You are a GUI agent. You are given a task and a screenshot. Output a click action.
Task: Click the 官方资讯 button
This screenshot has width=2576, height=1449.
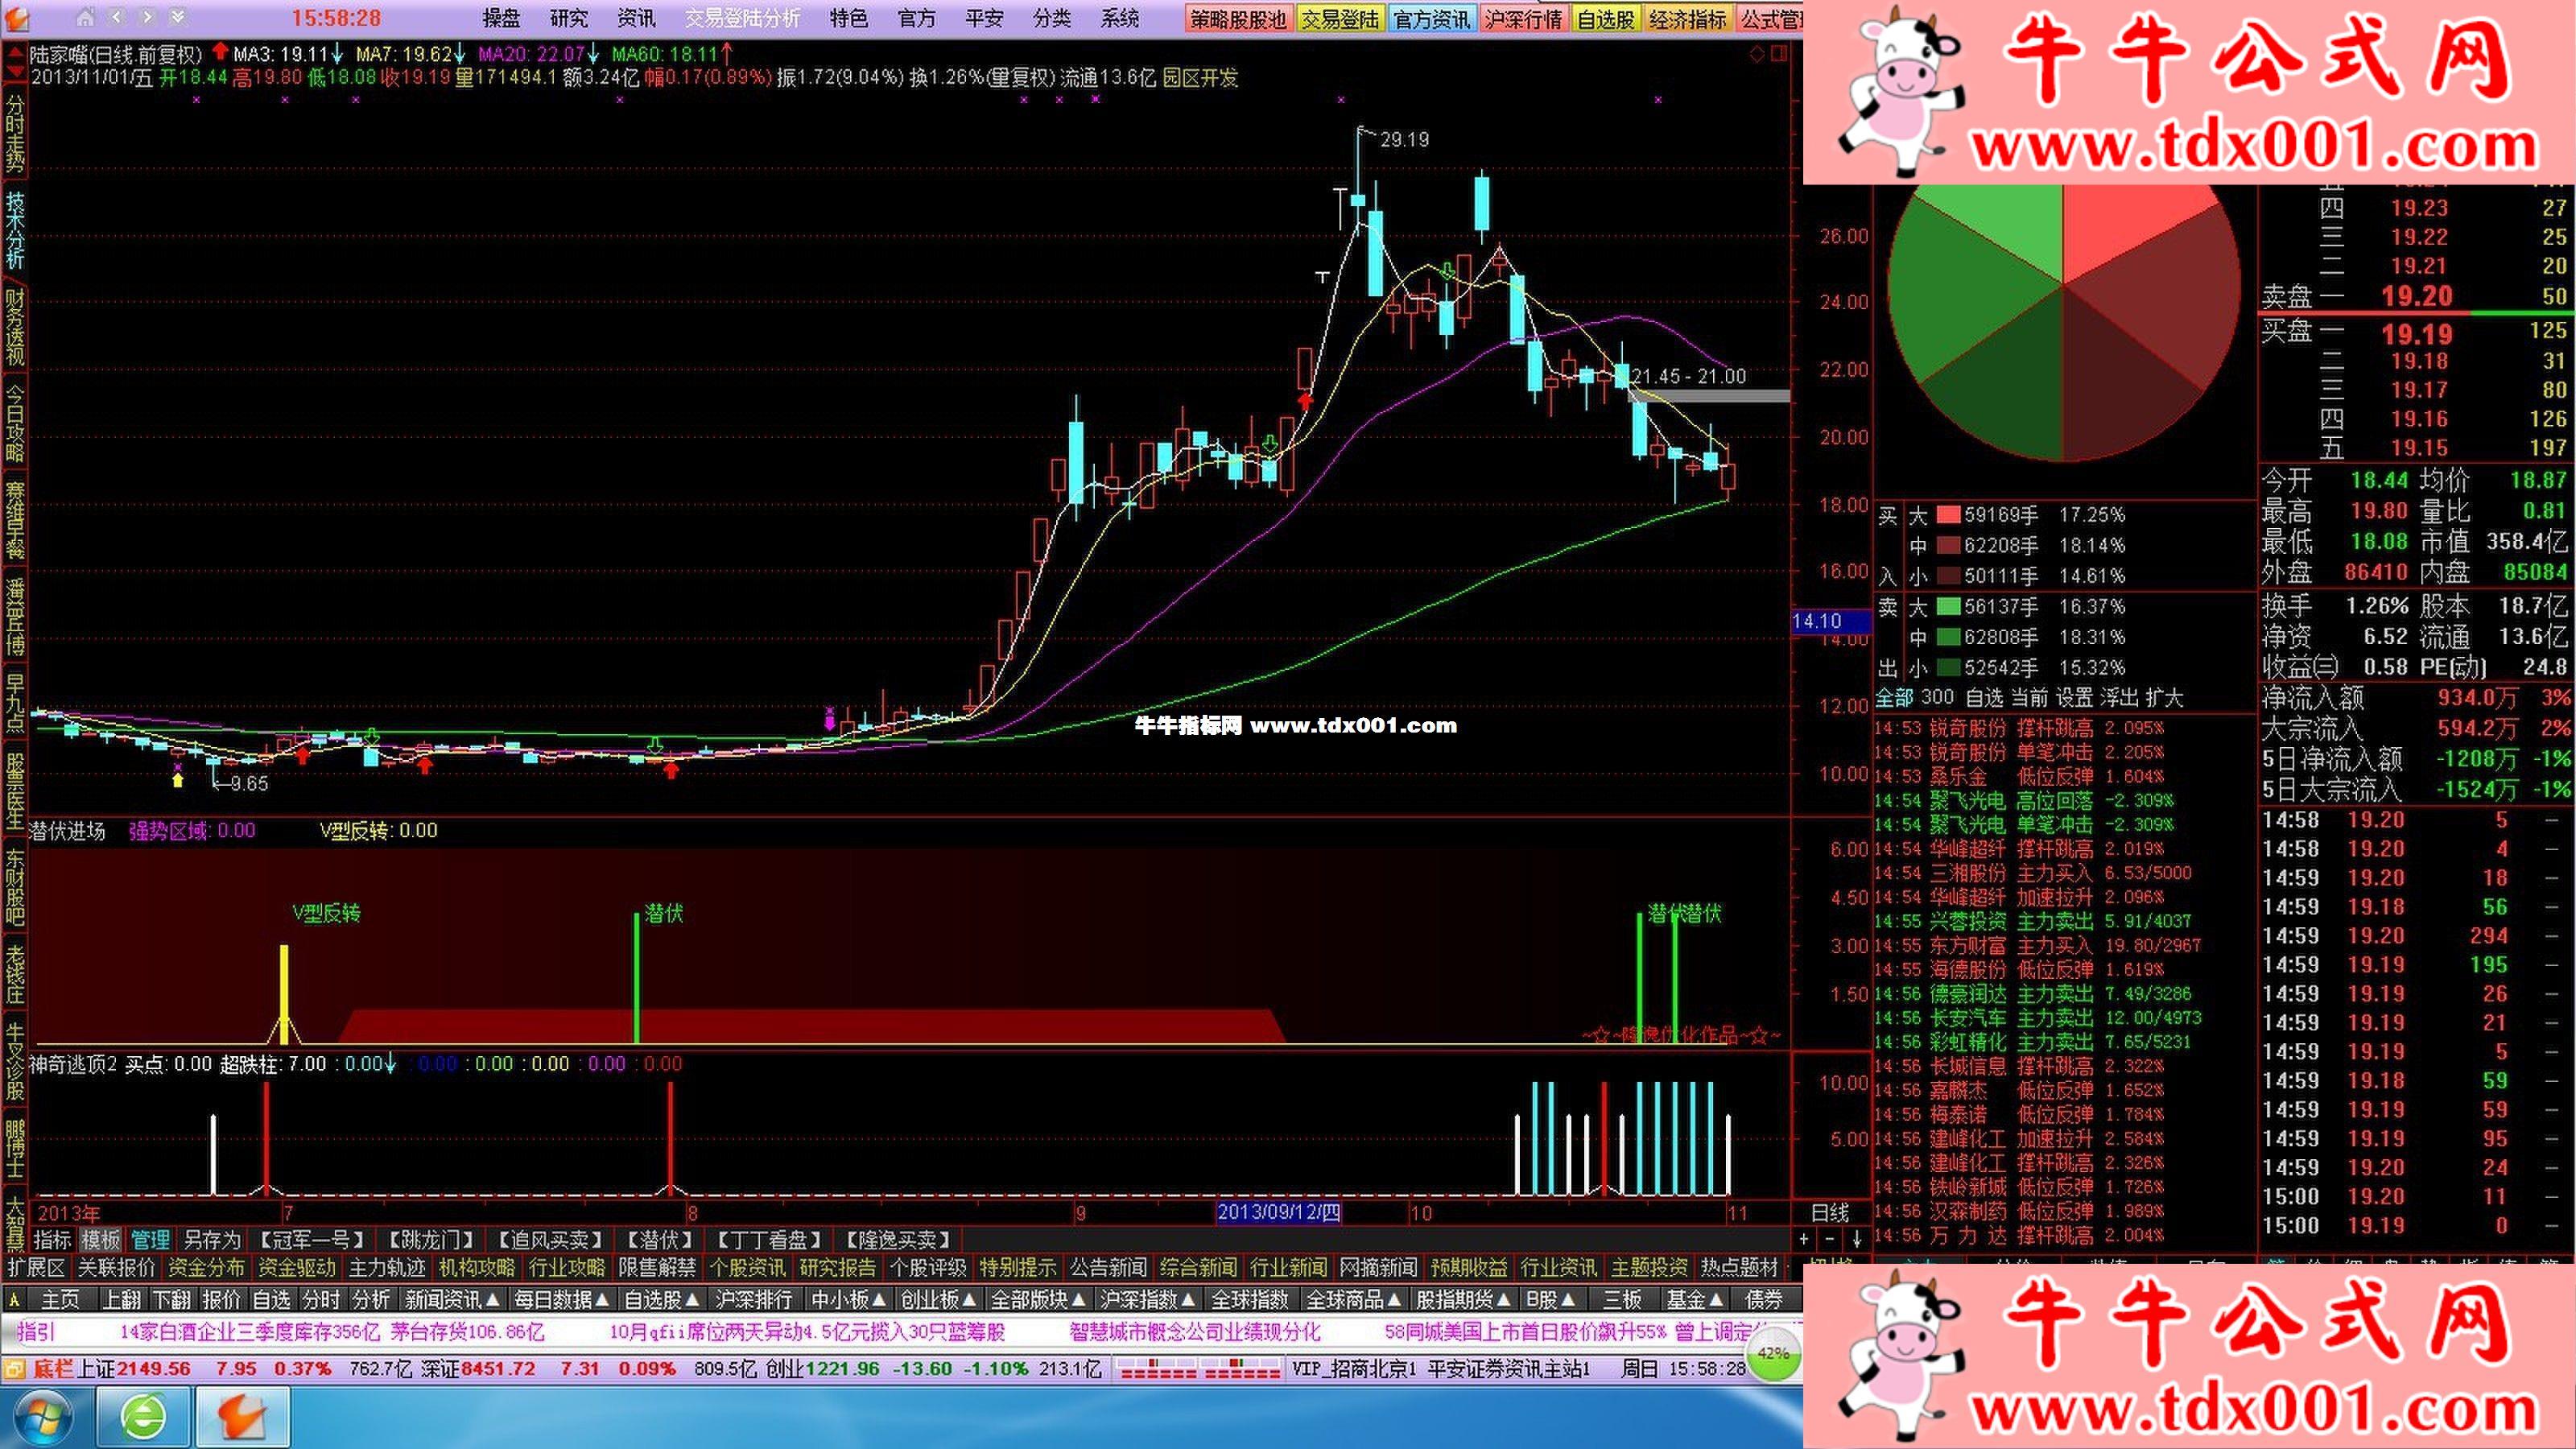(1431, 19)
